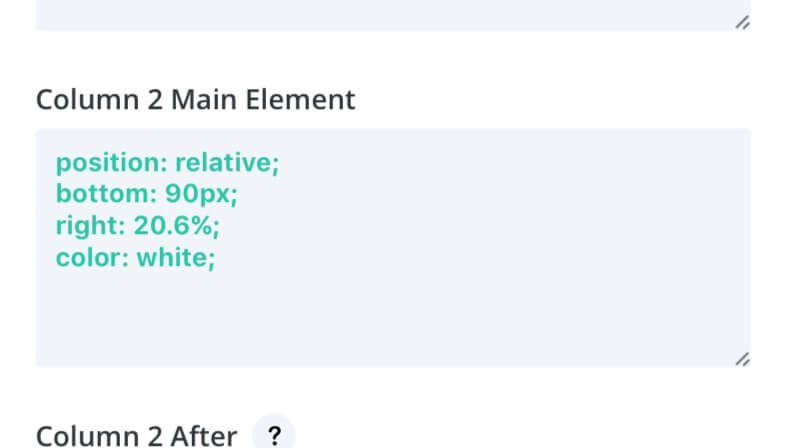Click the word "white" in the CSS
This screenshot has width=800, height=448.
[172, 258]
